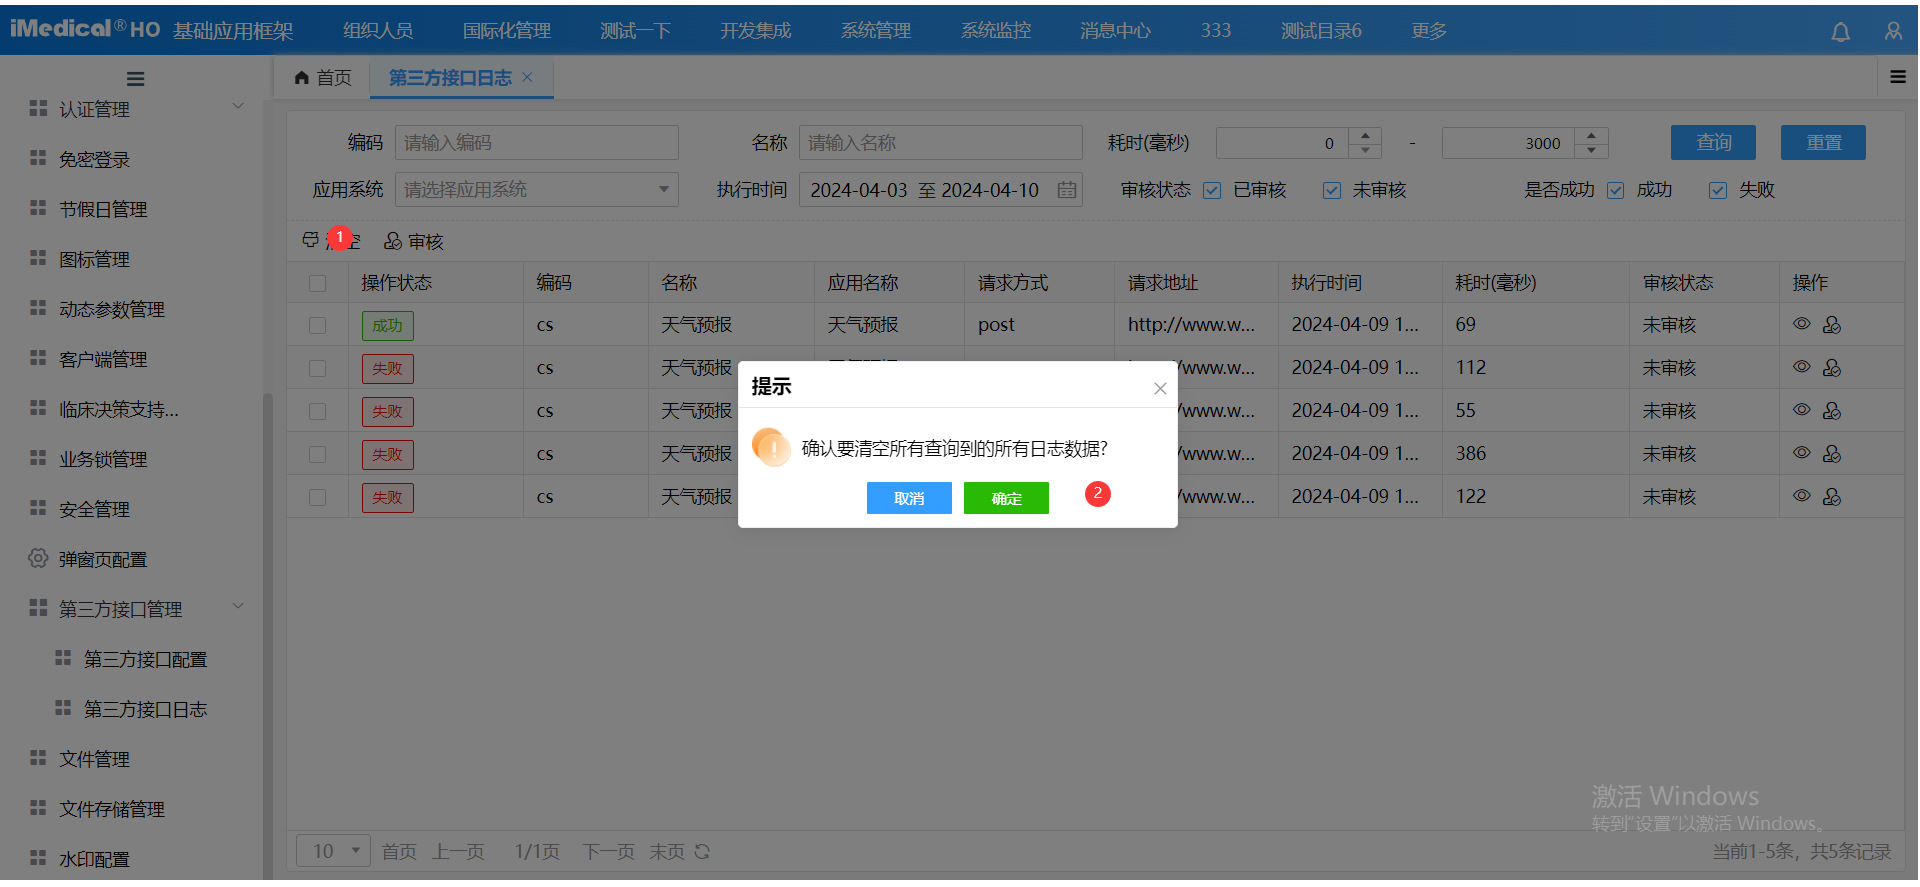Viewport: 1920px width, 887px height.
Task: Tick the table header select-all checkbox
Action: [318, 283]
